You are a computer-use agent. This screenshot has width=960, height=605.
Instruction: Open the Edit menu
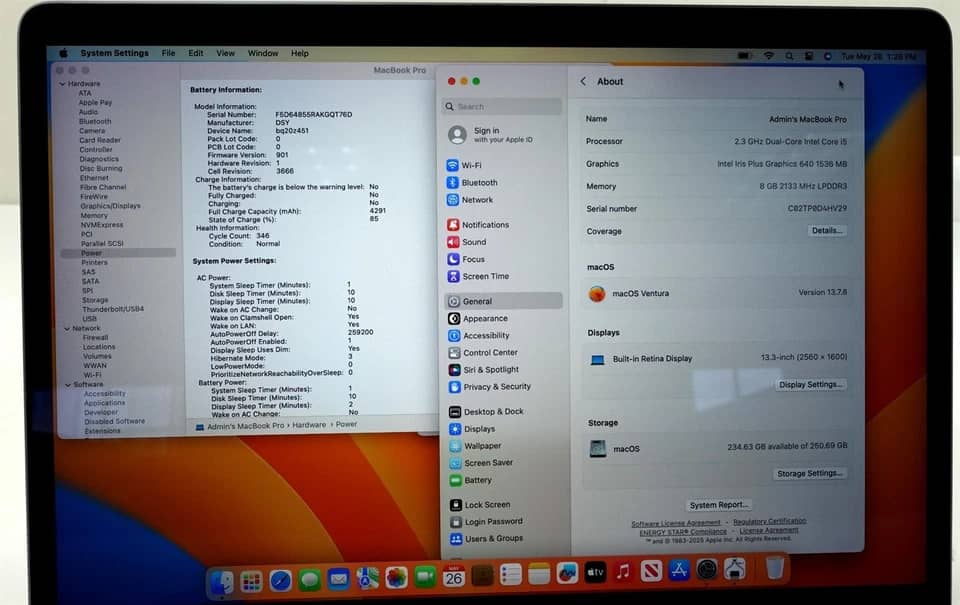point(196,53)
